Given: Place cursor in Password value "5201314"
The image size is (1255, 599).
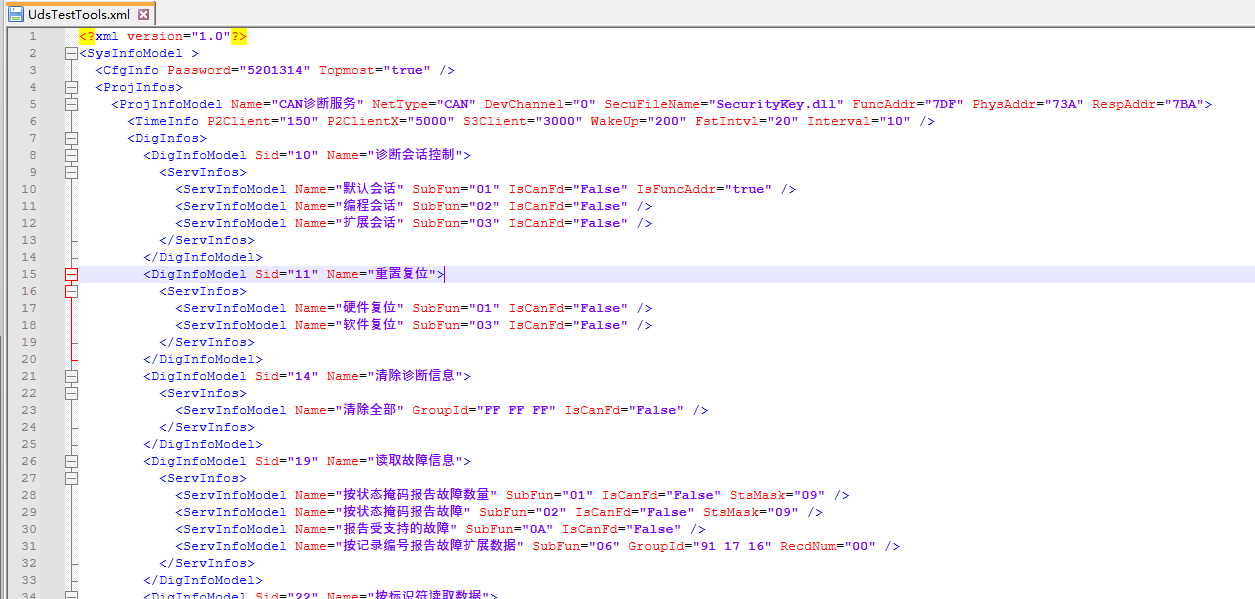Looking at the screenshot, I should click(x=275, y=70).
